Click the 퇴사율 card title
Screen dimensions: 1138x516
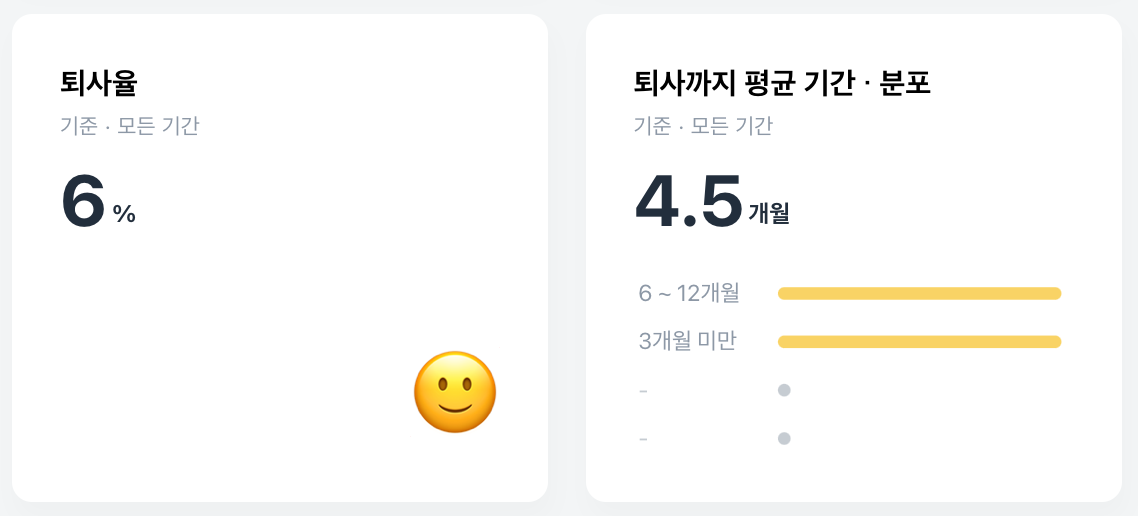point(99,84)
